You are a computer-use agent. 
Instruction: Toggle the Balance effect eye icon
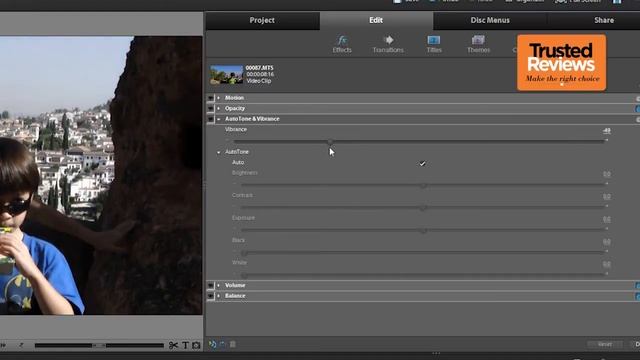coord(211,296)
